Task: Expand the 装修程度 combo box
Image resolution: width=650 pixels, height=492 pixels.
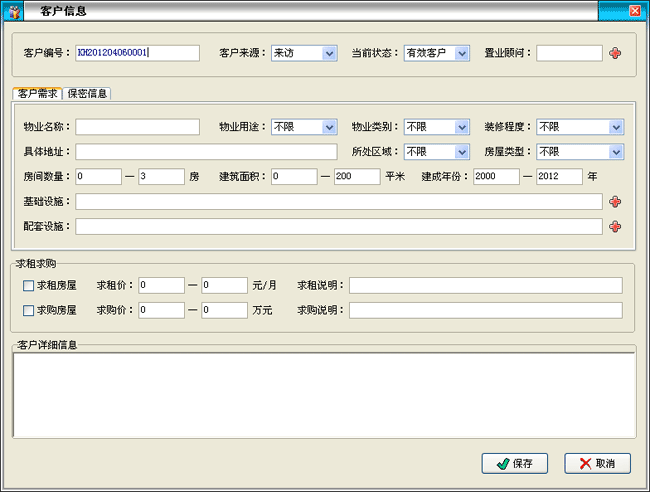Action: tap(616, 127)
